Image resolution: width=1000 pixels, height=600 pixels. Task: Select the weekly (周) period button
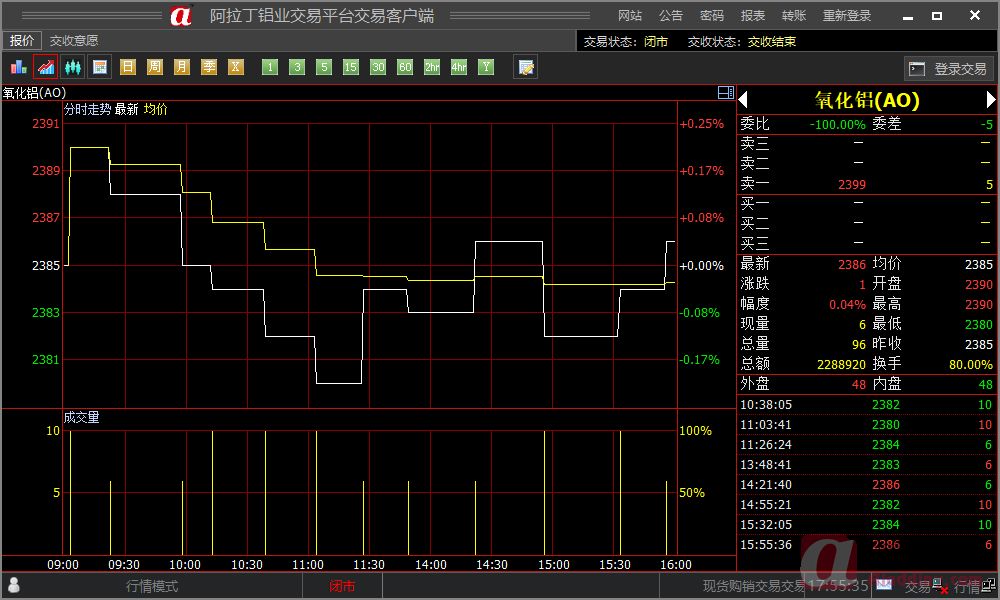click(155, 67)
